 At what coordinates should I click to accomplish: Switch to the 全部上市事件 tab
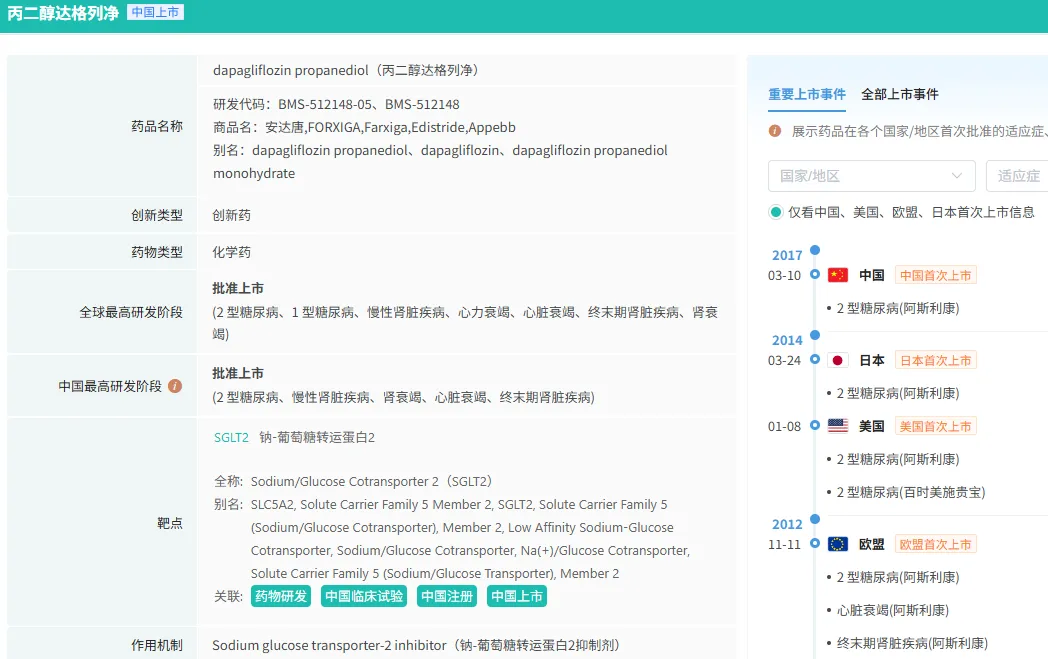900,94
